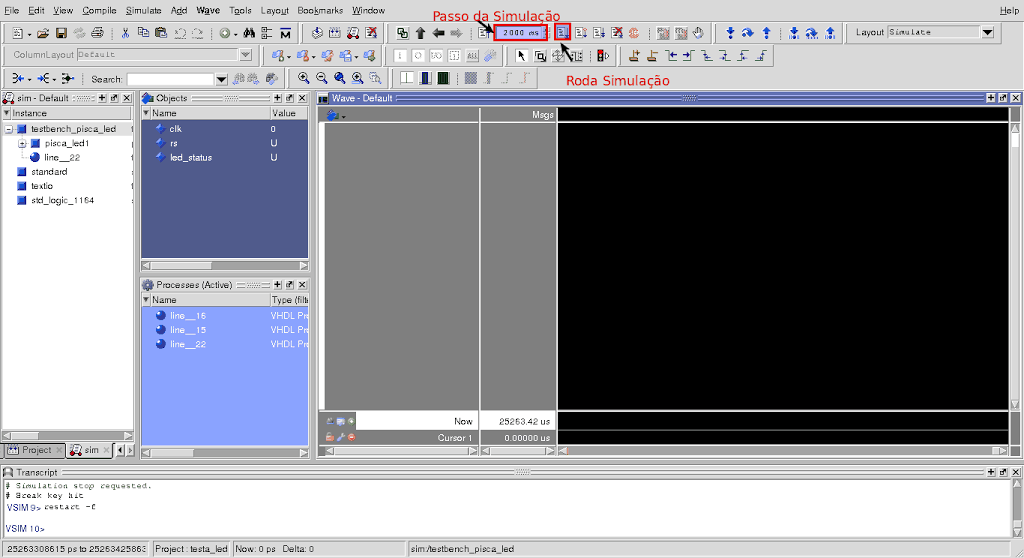
Task: Open the Layout Simulate dropdown
Action: tap(987, 32)
